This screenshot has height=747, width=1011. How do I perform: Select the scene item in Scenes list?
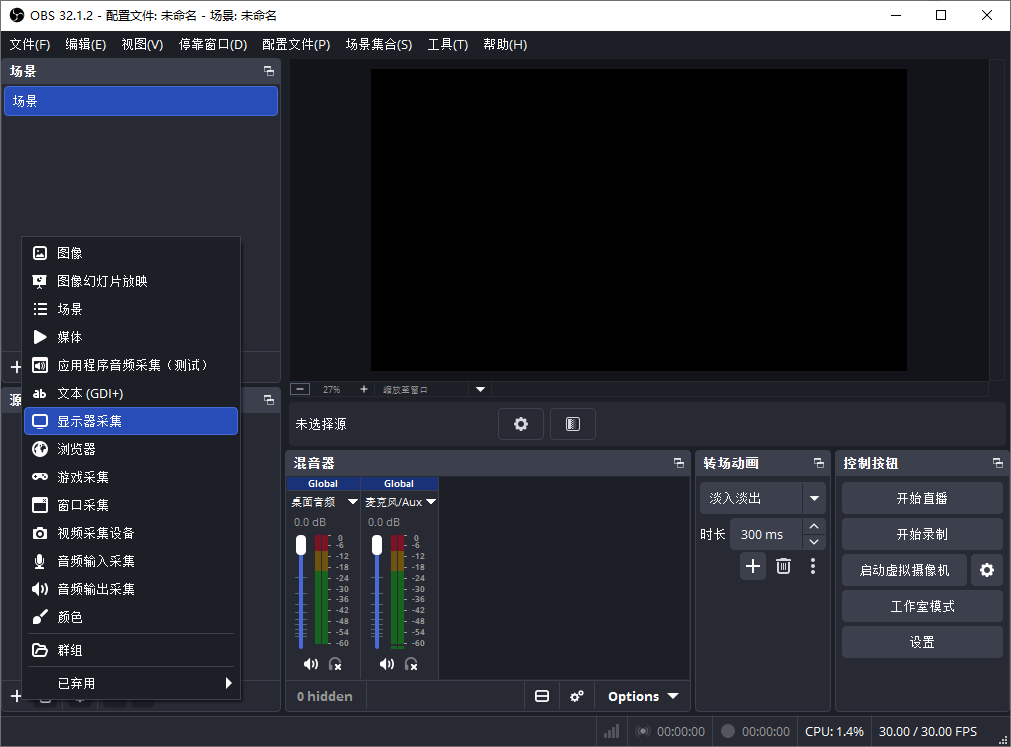141,101
